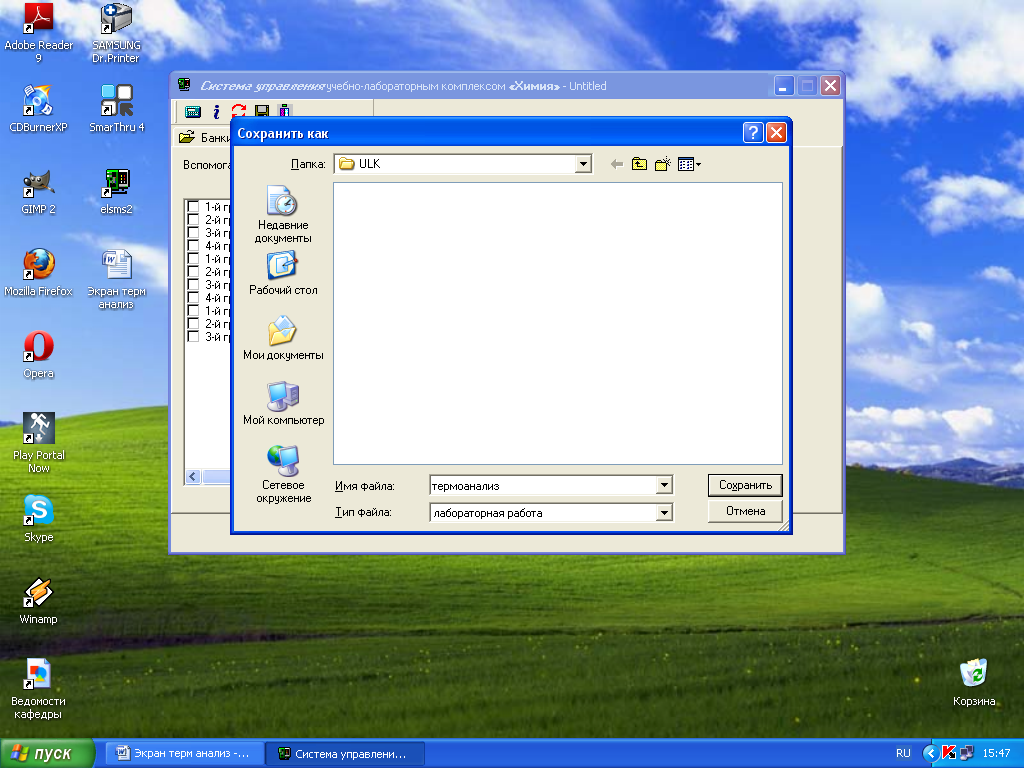Click the Отмена button
This screenshot has height=768, width=1024.
click(745, 511)
